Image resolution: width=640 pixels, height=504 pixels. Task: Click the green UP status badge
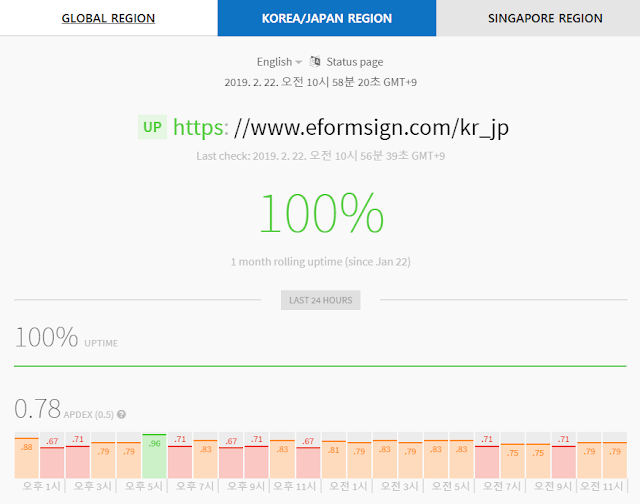tap(152, 127)
